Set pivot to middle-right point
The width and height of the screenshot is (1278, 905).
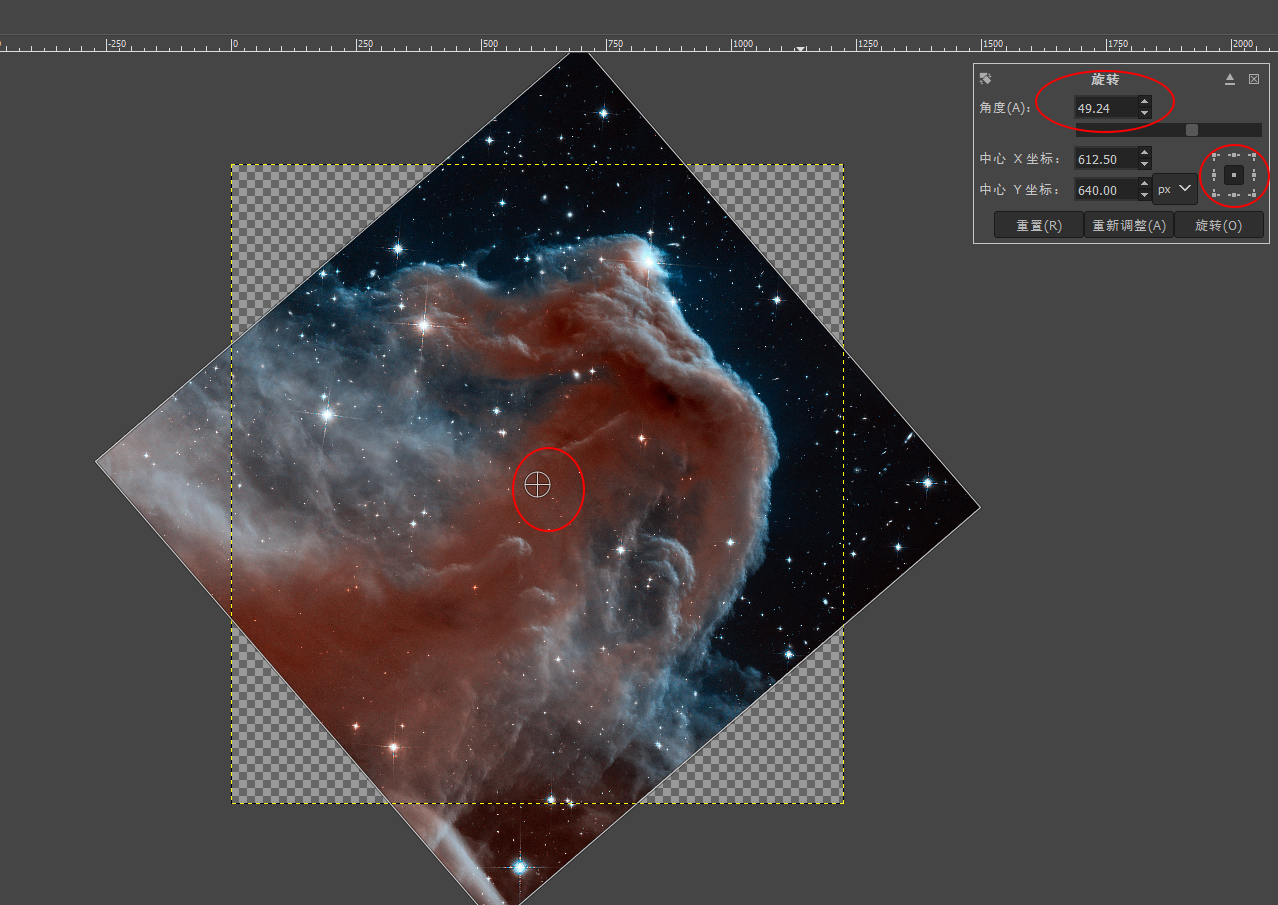(x=1254, y=175)
